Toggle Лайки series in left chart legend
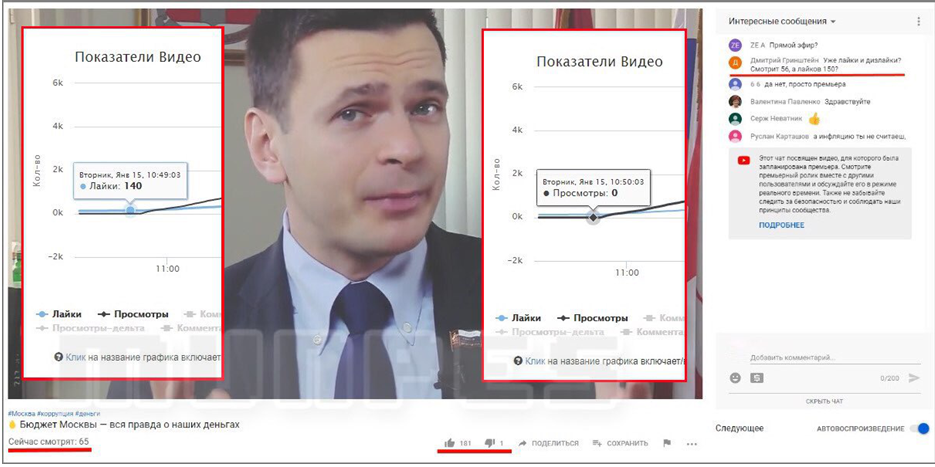 (59, 313)
